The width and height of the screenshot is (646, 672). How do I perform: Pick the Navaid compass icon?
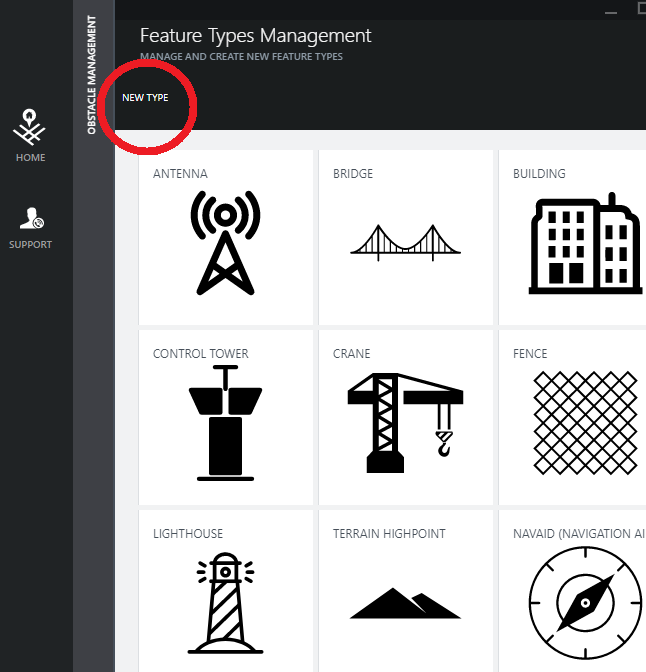(x=586, y=603)
